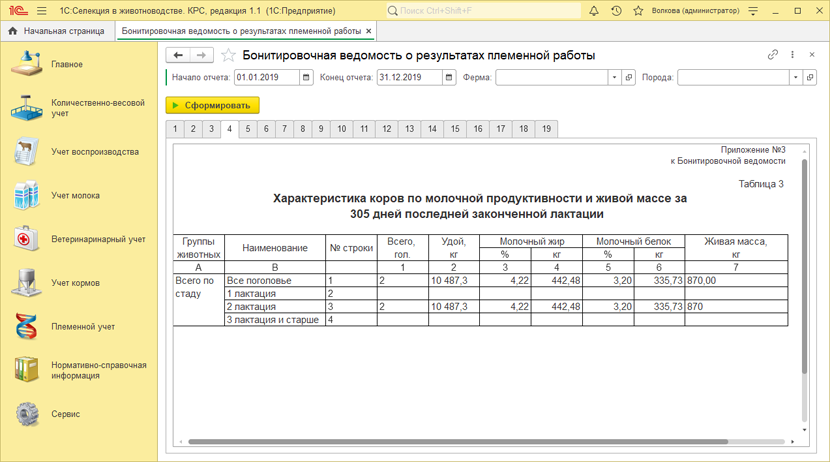Expand the Порода dropdown list

click(x=796, y=78)
